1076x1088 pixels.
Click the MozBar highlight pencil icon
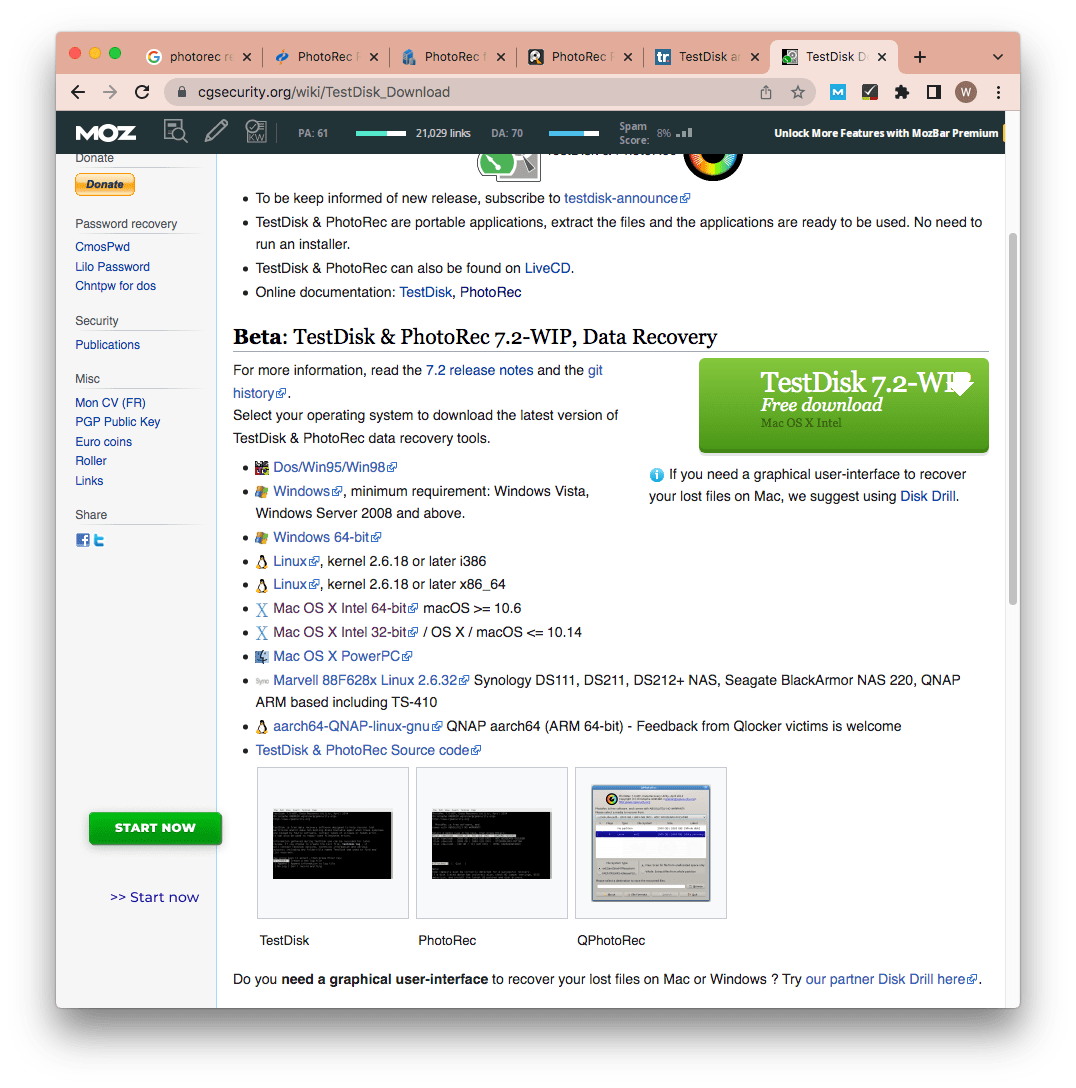pos(216,130)
